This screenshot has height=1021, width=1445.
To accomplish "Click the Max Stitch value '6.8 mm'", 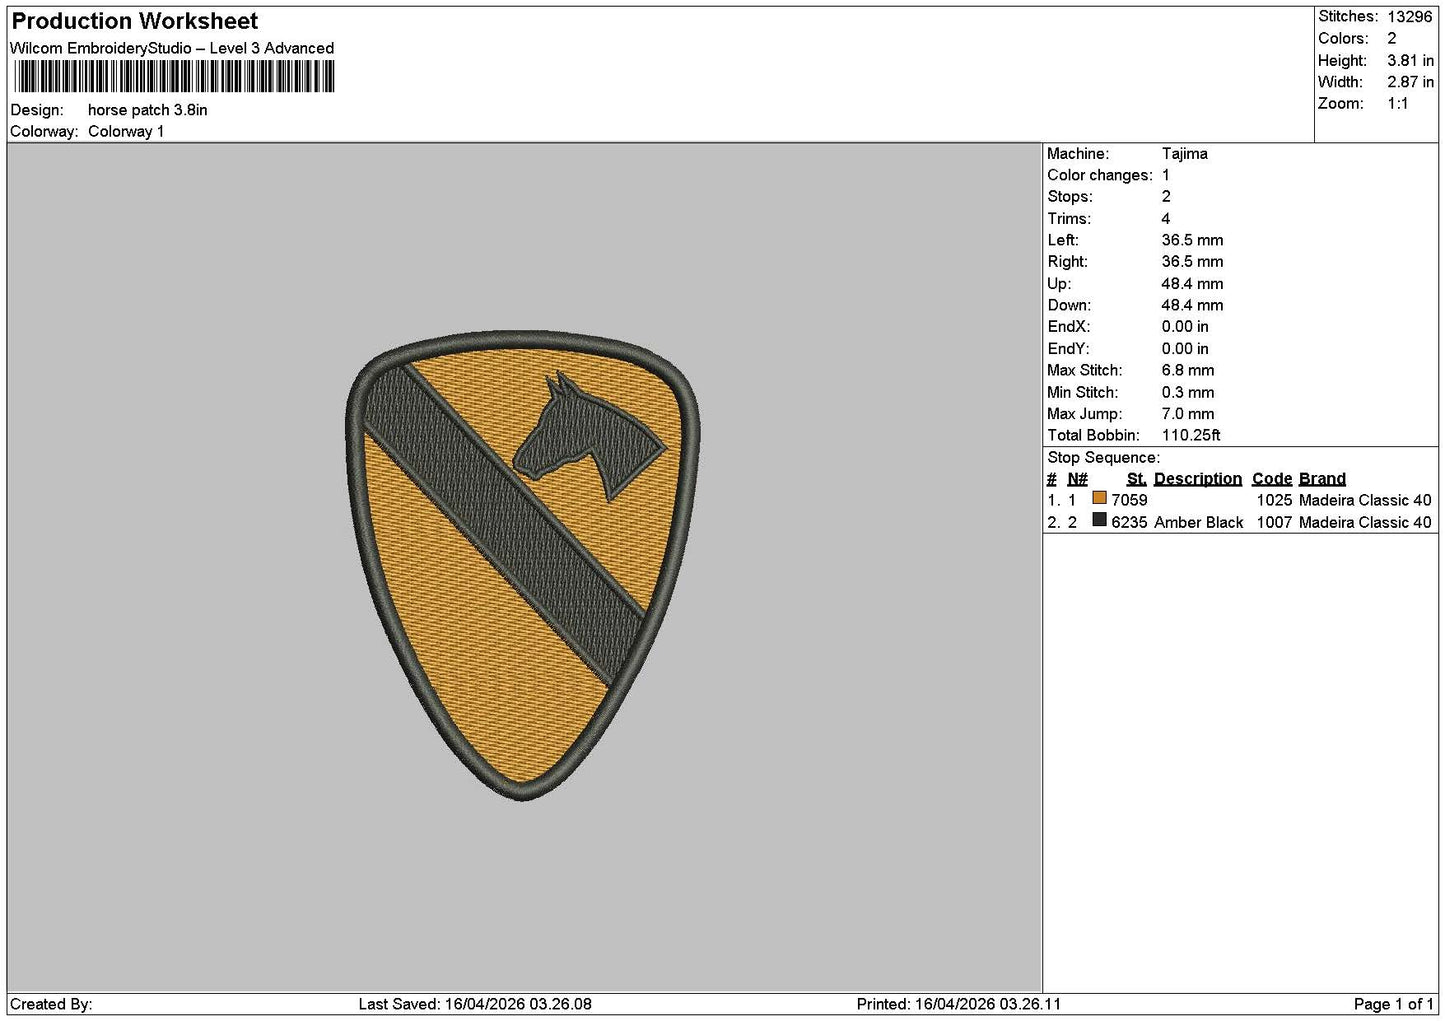I will (x=1188, y=370).
